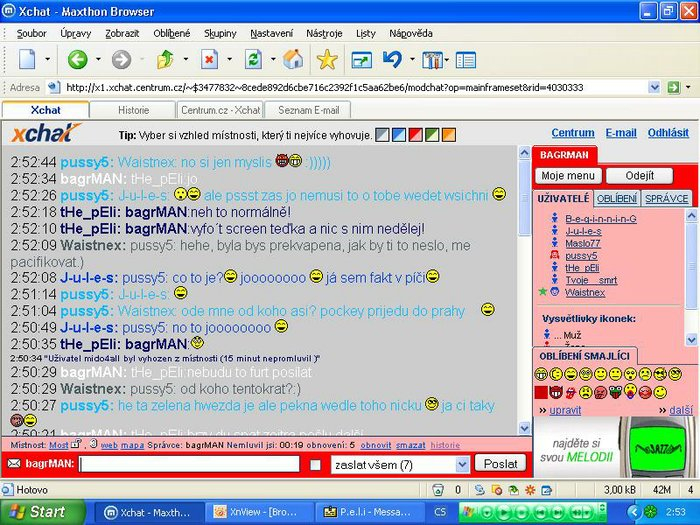This screenshot has height=525, width=700.
Task: Refresh the page with the green arrows icon
Action: pyautogui.click(x=253, y=59)
